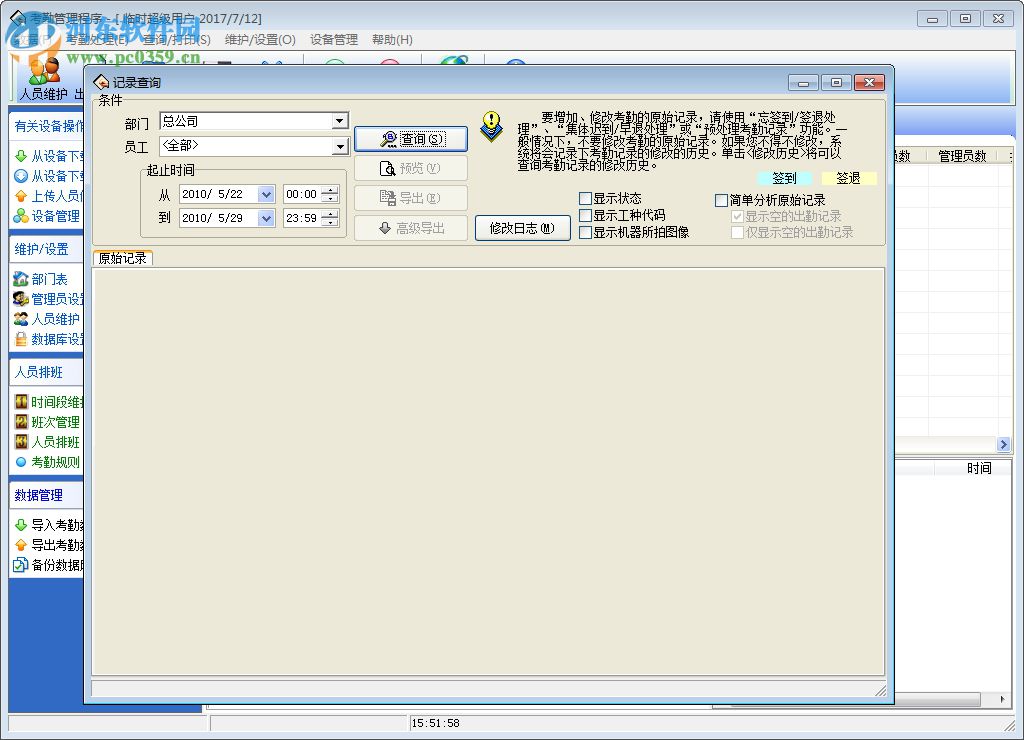Click the green arrow 从设备下载 icon in sidebar
The image size is (1024, 740).
click(21, 156)
